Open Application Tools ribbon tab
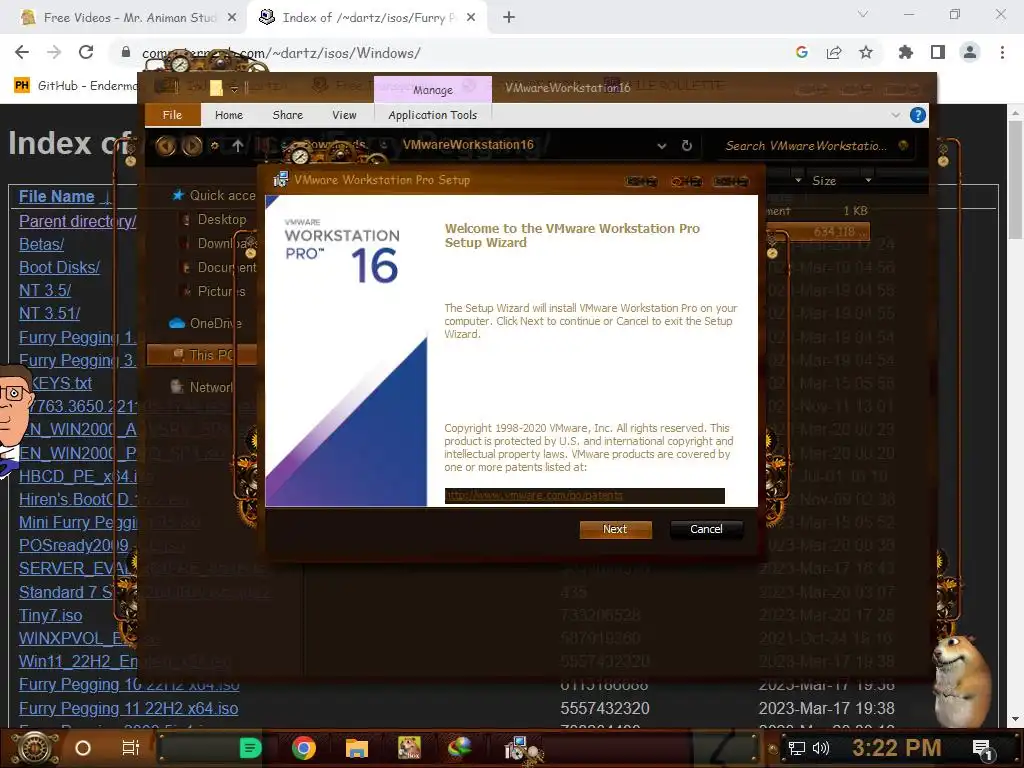The height and width of the screenshot is (768, 1024). [x=432, y=115]
